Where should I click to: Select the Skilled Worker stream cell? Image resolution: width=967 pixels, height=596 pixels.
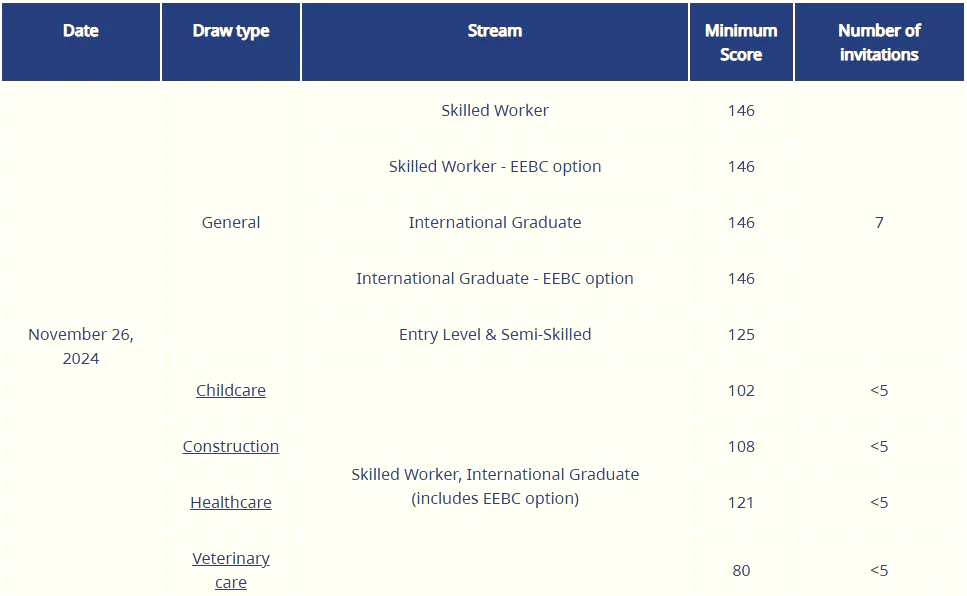click(495, 110)
